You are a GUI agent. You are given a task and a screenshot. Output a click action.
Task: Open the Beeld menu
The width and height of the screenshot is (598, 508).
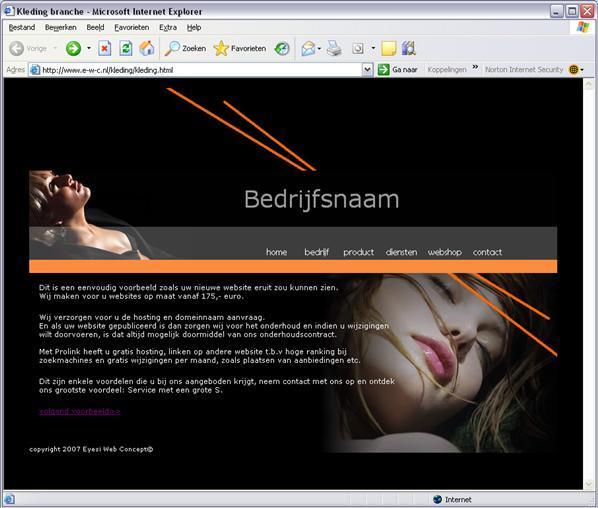pyautogui.click(x=95, y=27)
